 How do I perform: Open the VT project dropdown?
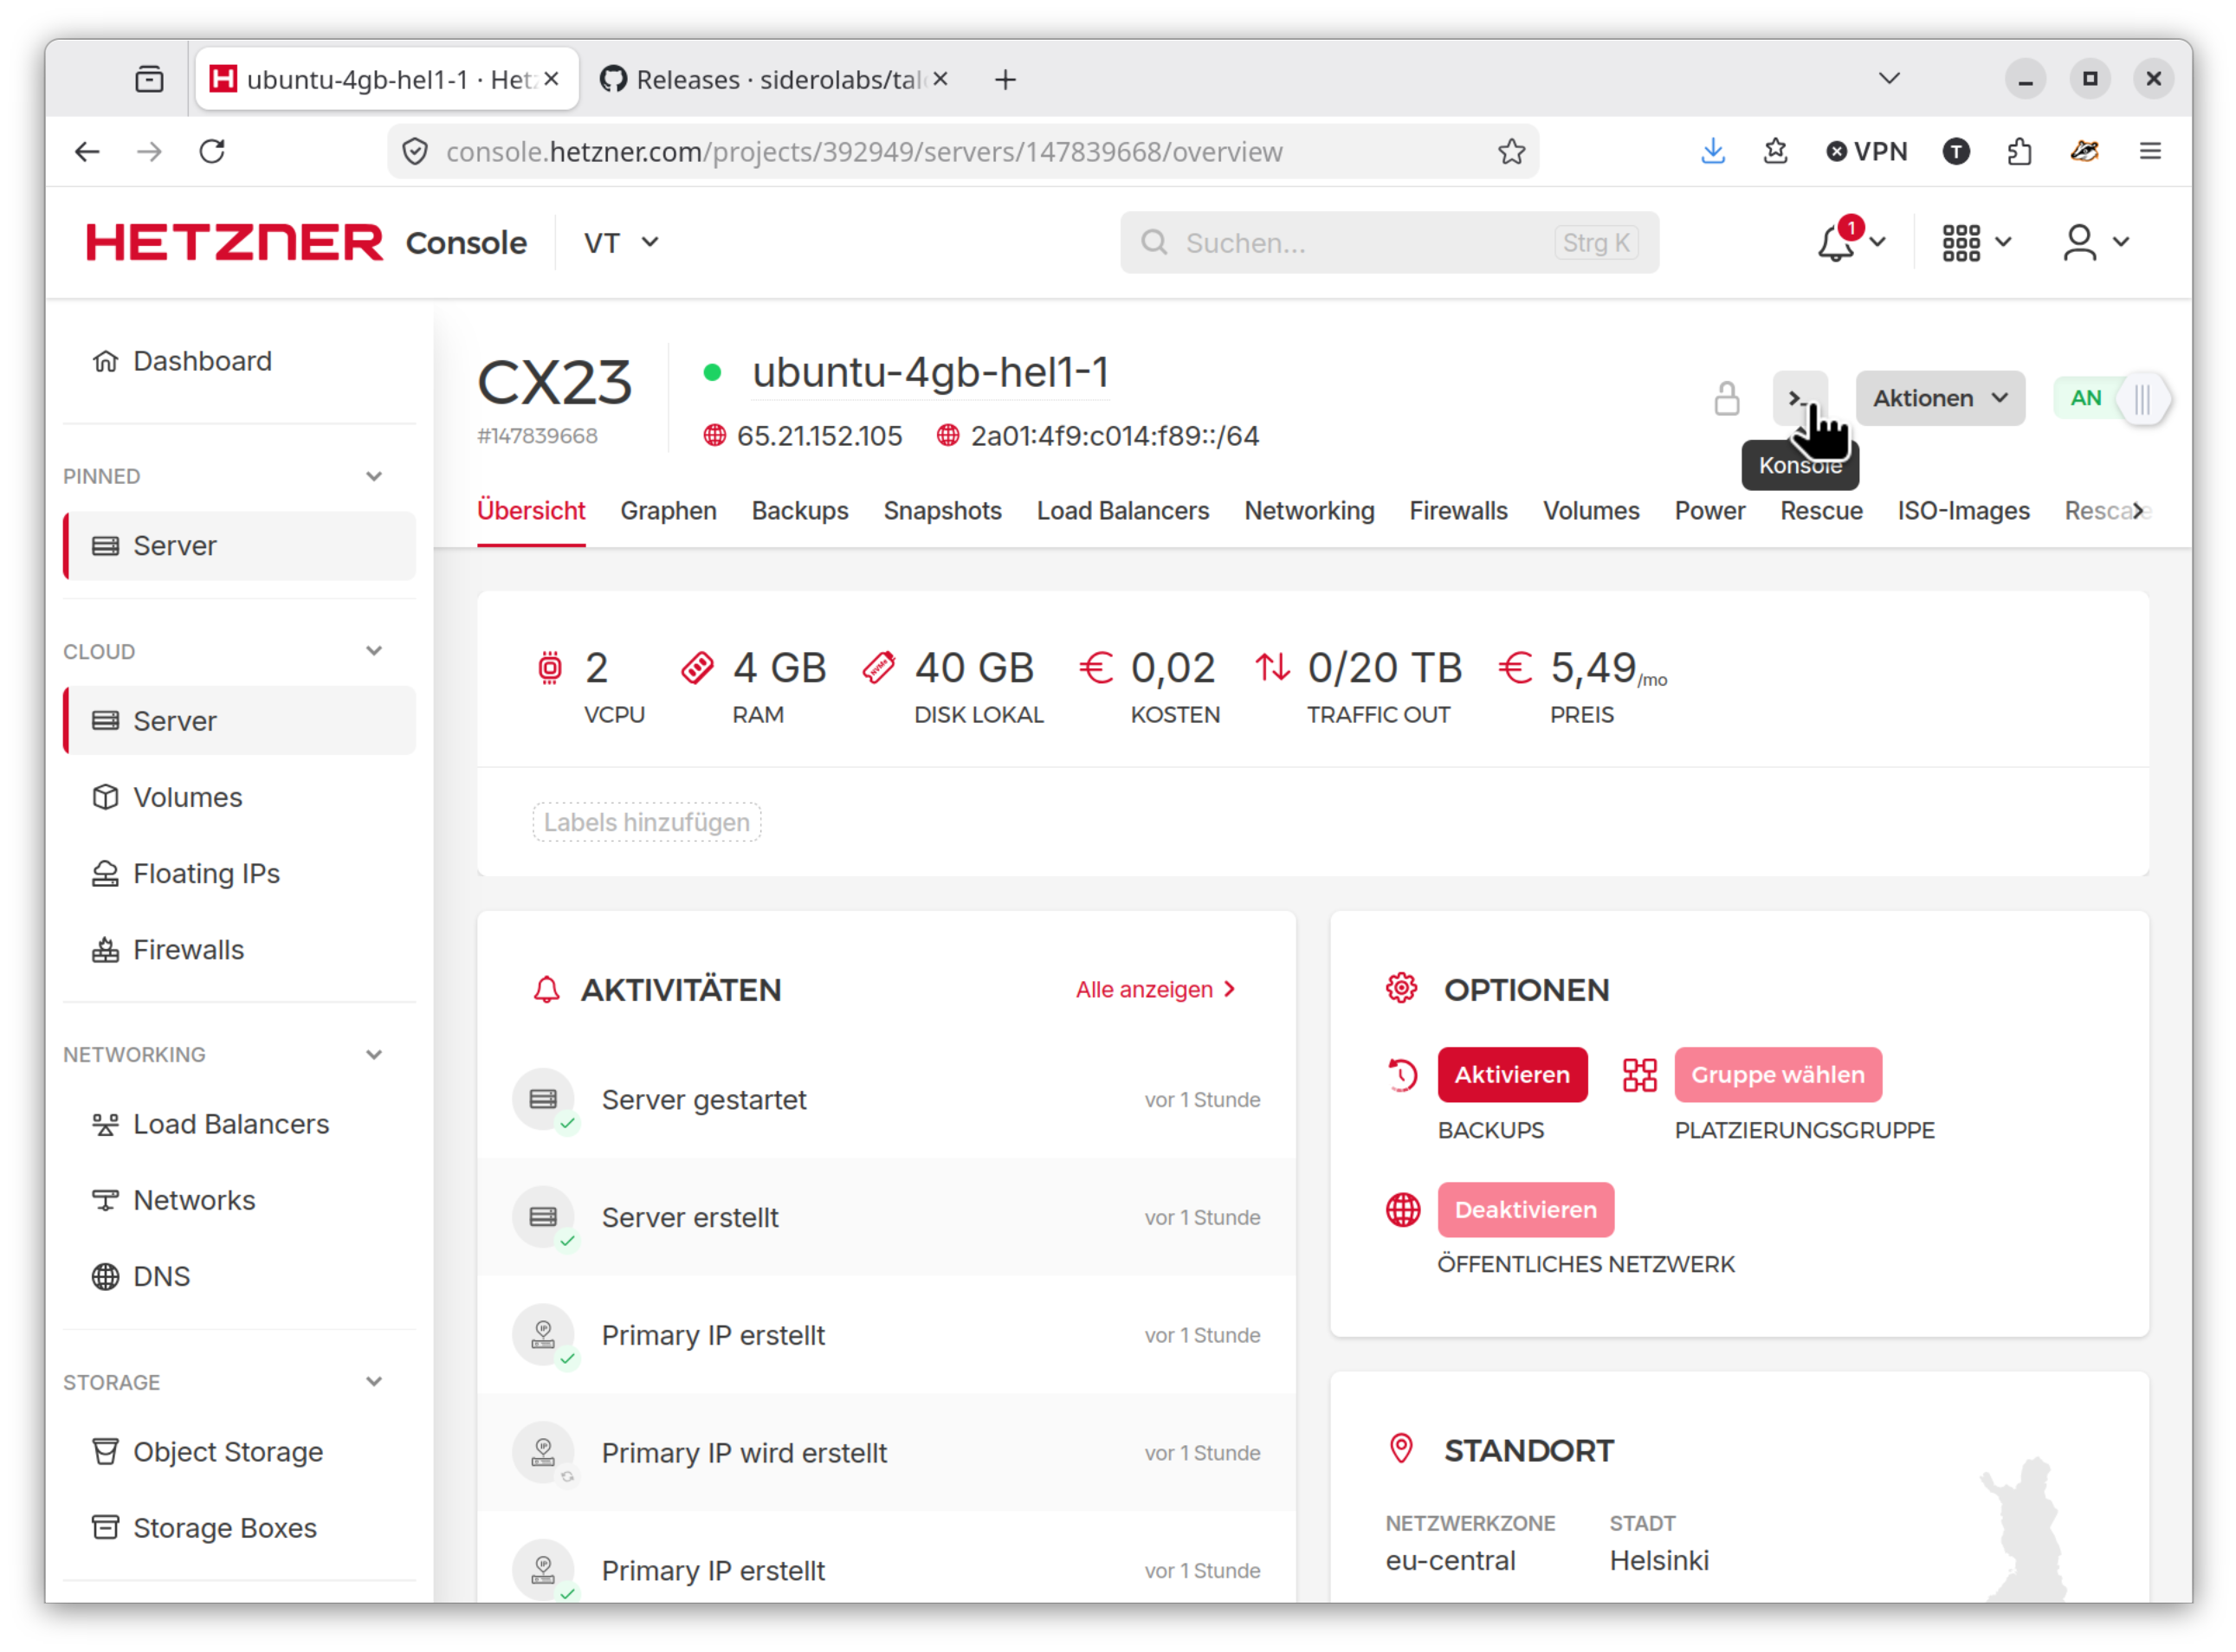coord(621,242)
